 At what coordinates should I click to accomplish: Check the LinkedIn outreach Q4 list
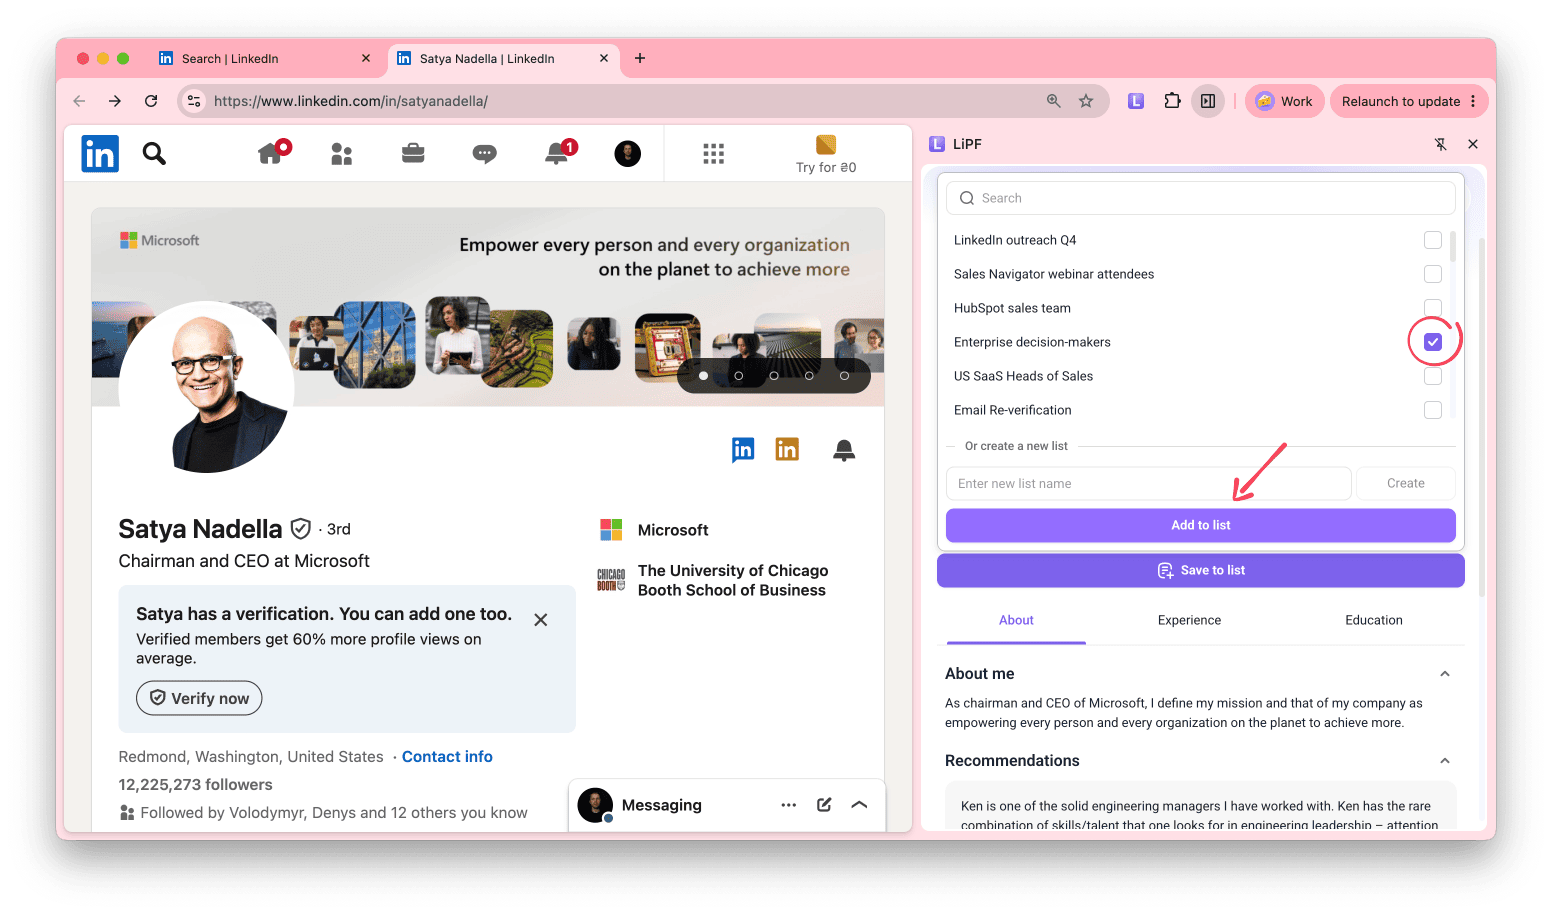(x=1433, y=240)
